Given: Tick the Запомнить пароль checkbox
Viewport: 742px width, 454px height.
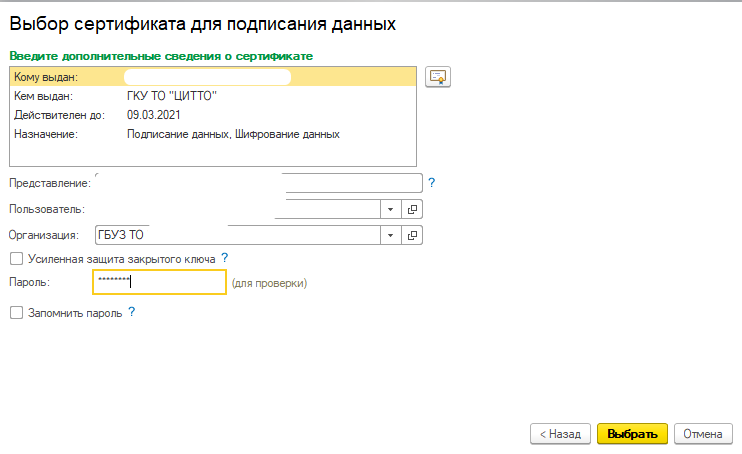Looking at the screenshot, I should point(16,313).
